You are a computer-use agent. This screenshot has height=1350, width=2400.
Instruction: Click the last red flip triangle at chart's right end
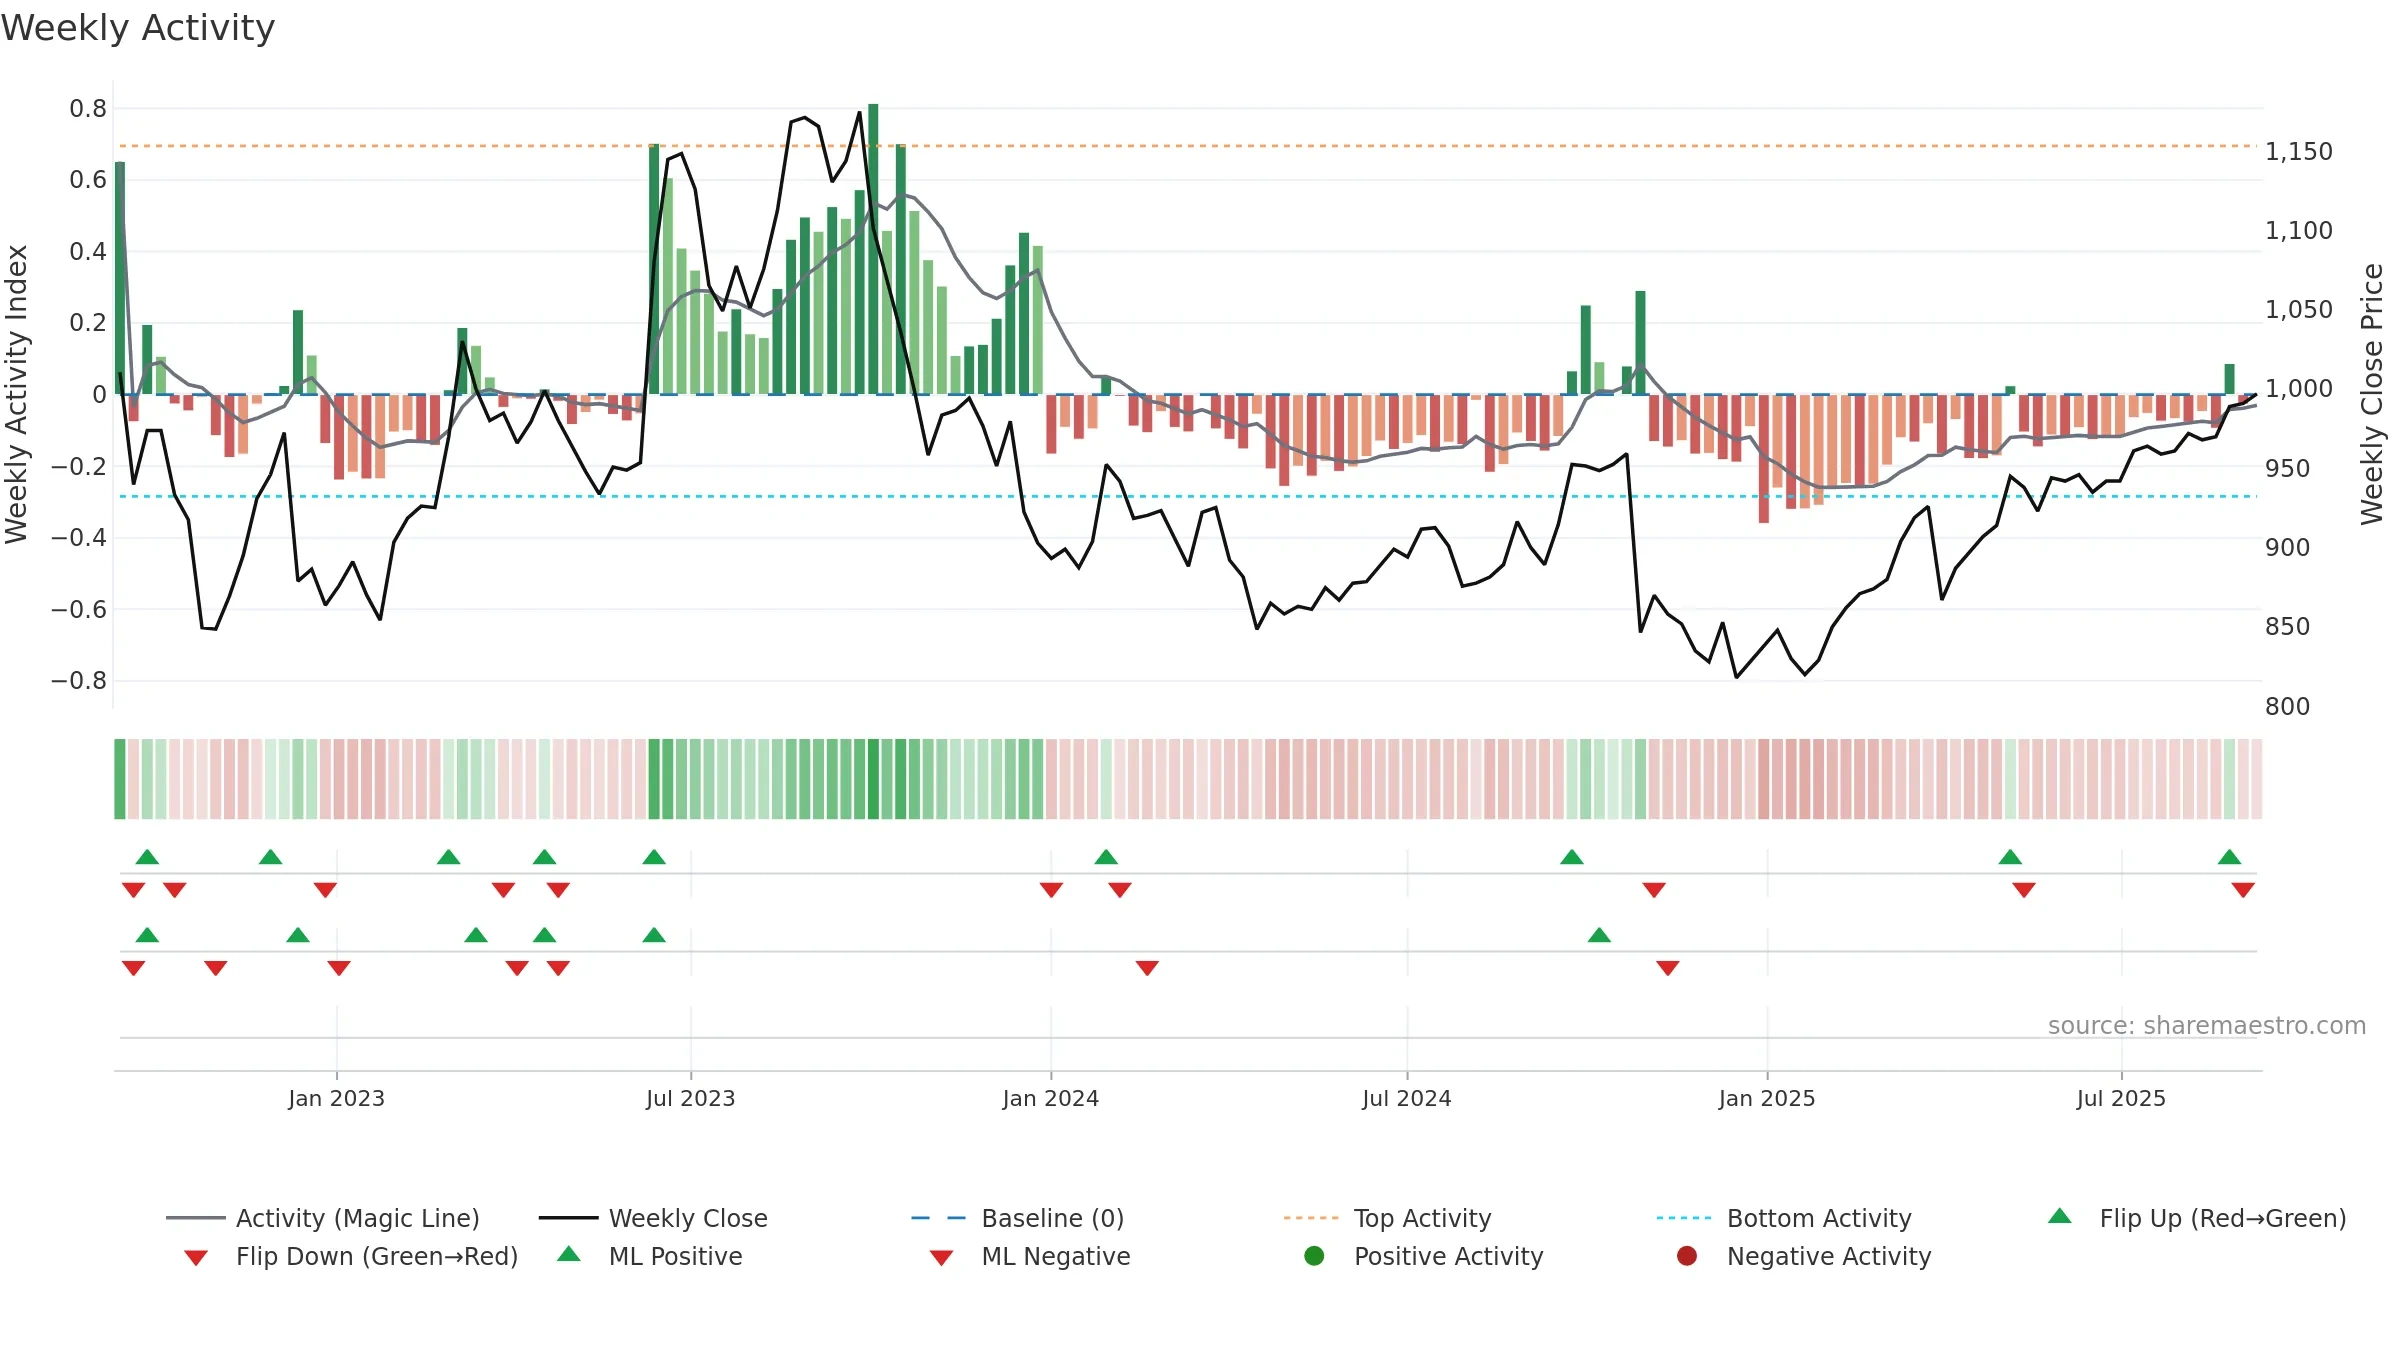[x=2243, y=890]
